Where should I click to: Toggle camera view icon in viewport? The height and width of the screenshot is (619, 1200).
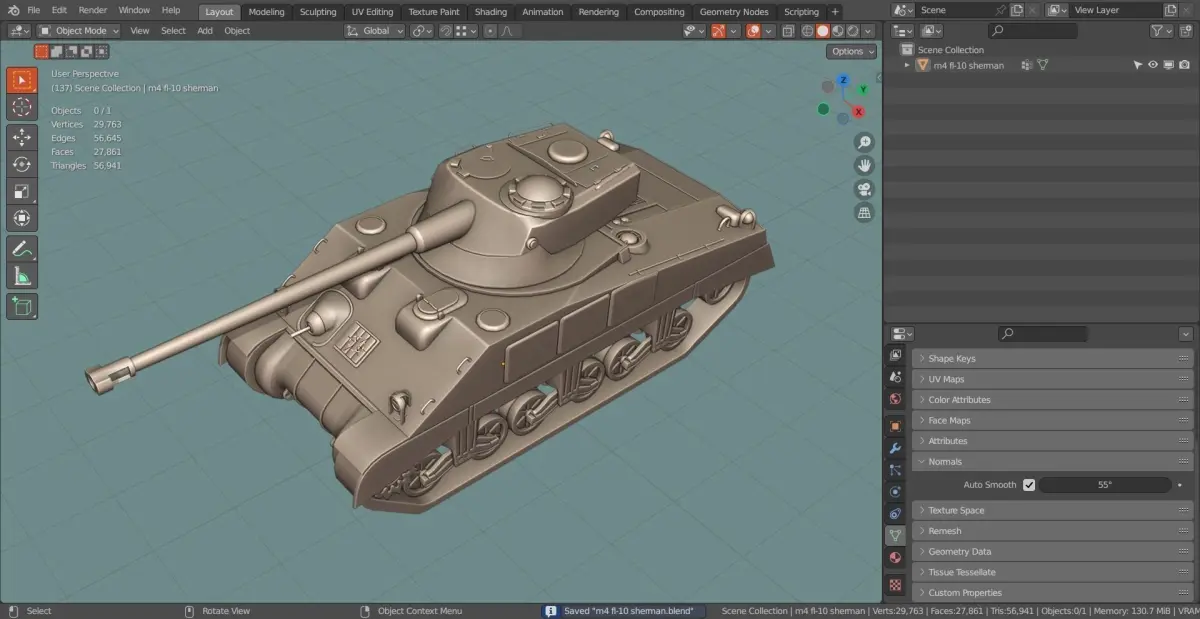[865, 189]
